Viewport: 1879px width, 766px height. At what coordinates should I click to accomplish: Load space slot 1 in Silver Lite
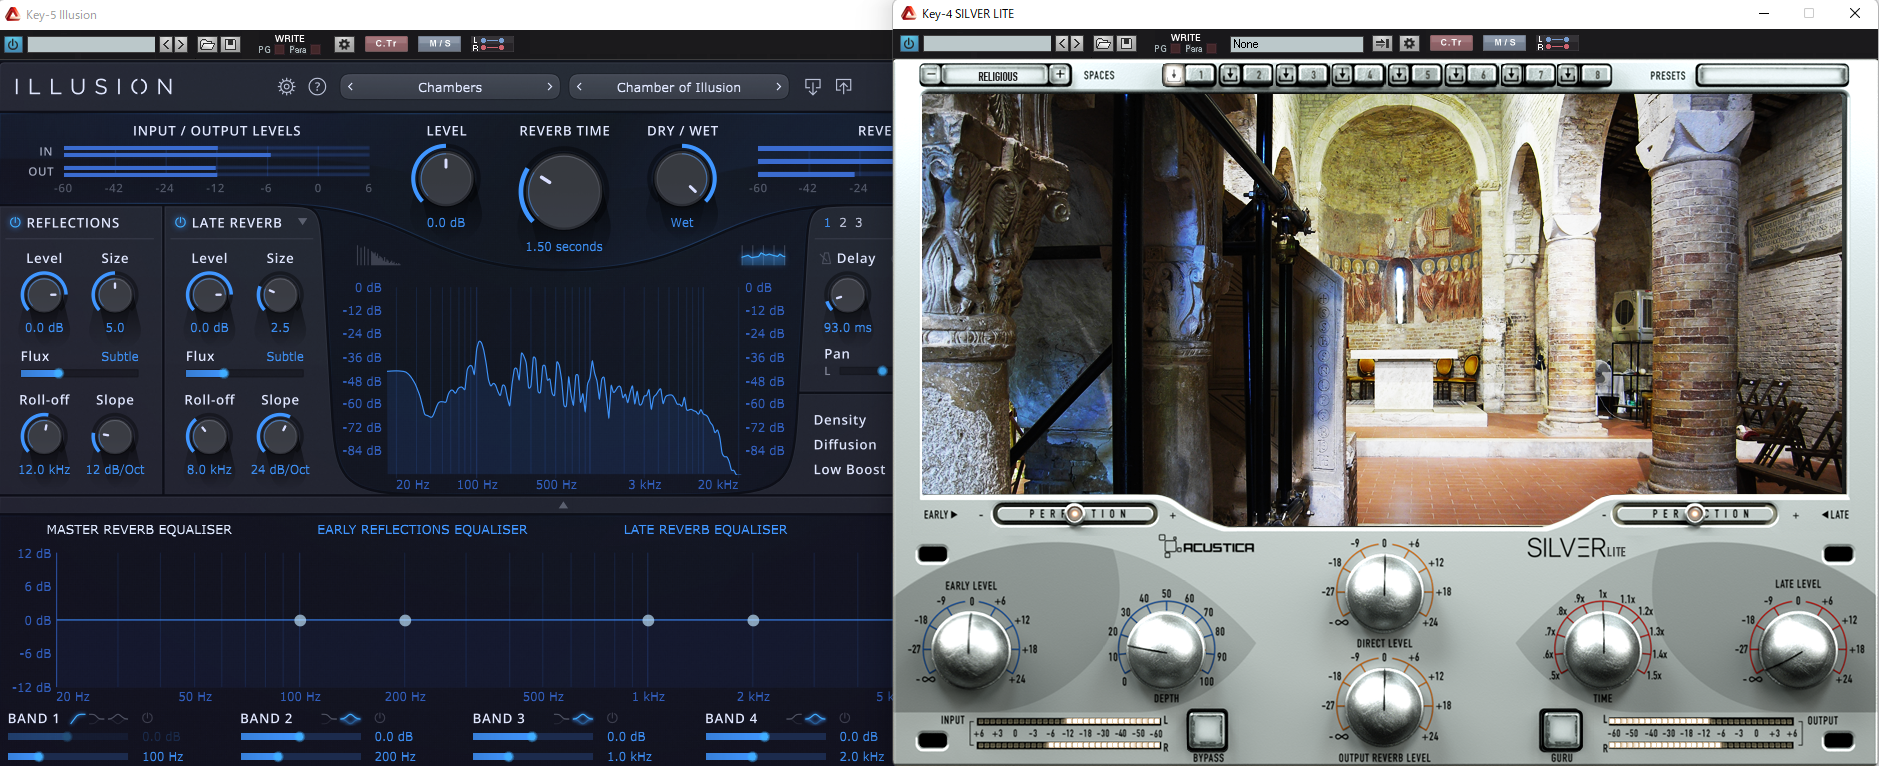click(x=1200, y=75)
